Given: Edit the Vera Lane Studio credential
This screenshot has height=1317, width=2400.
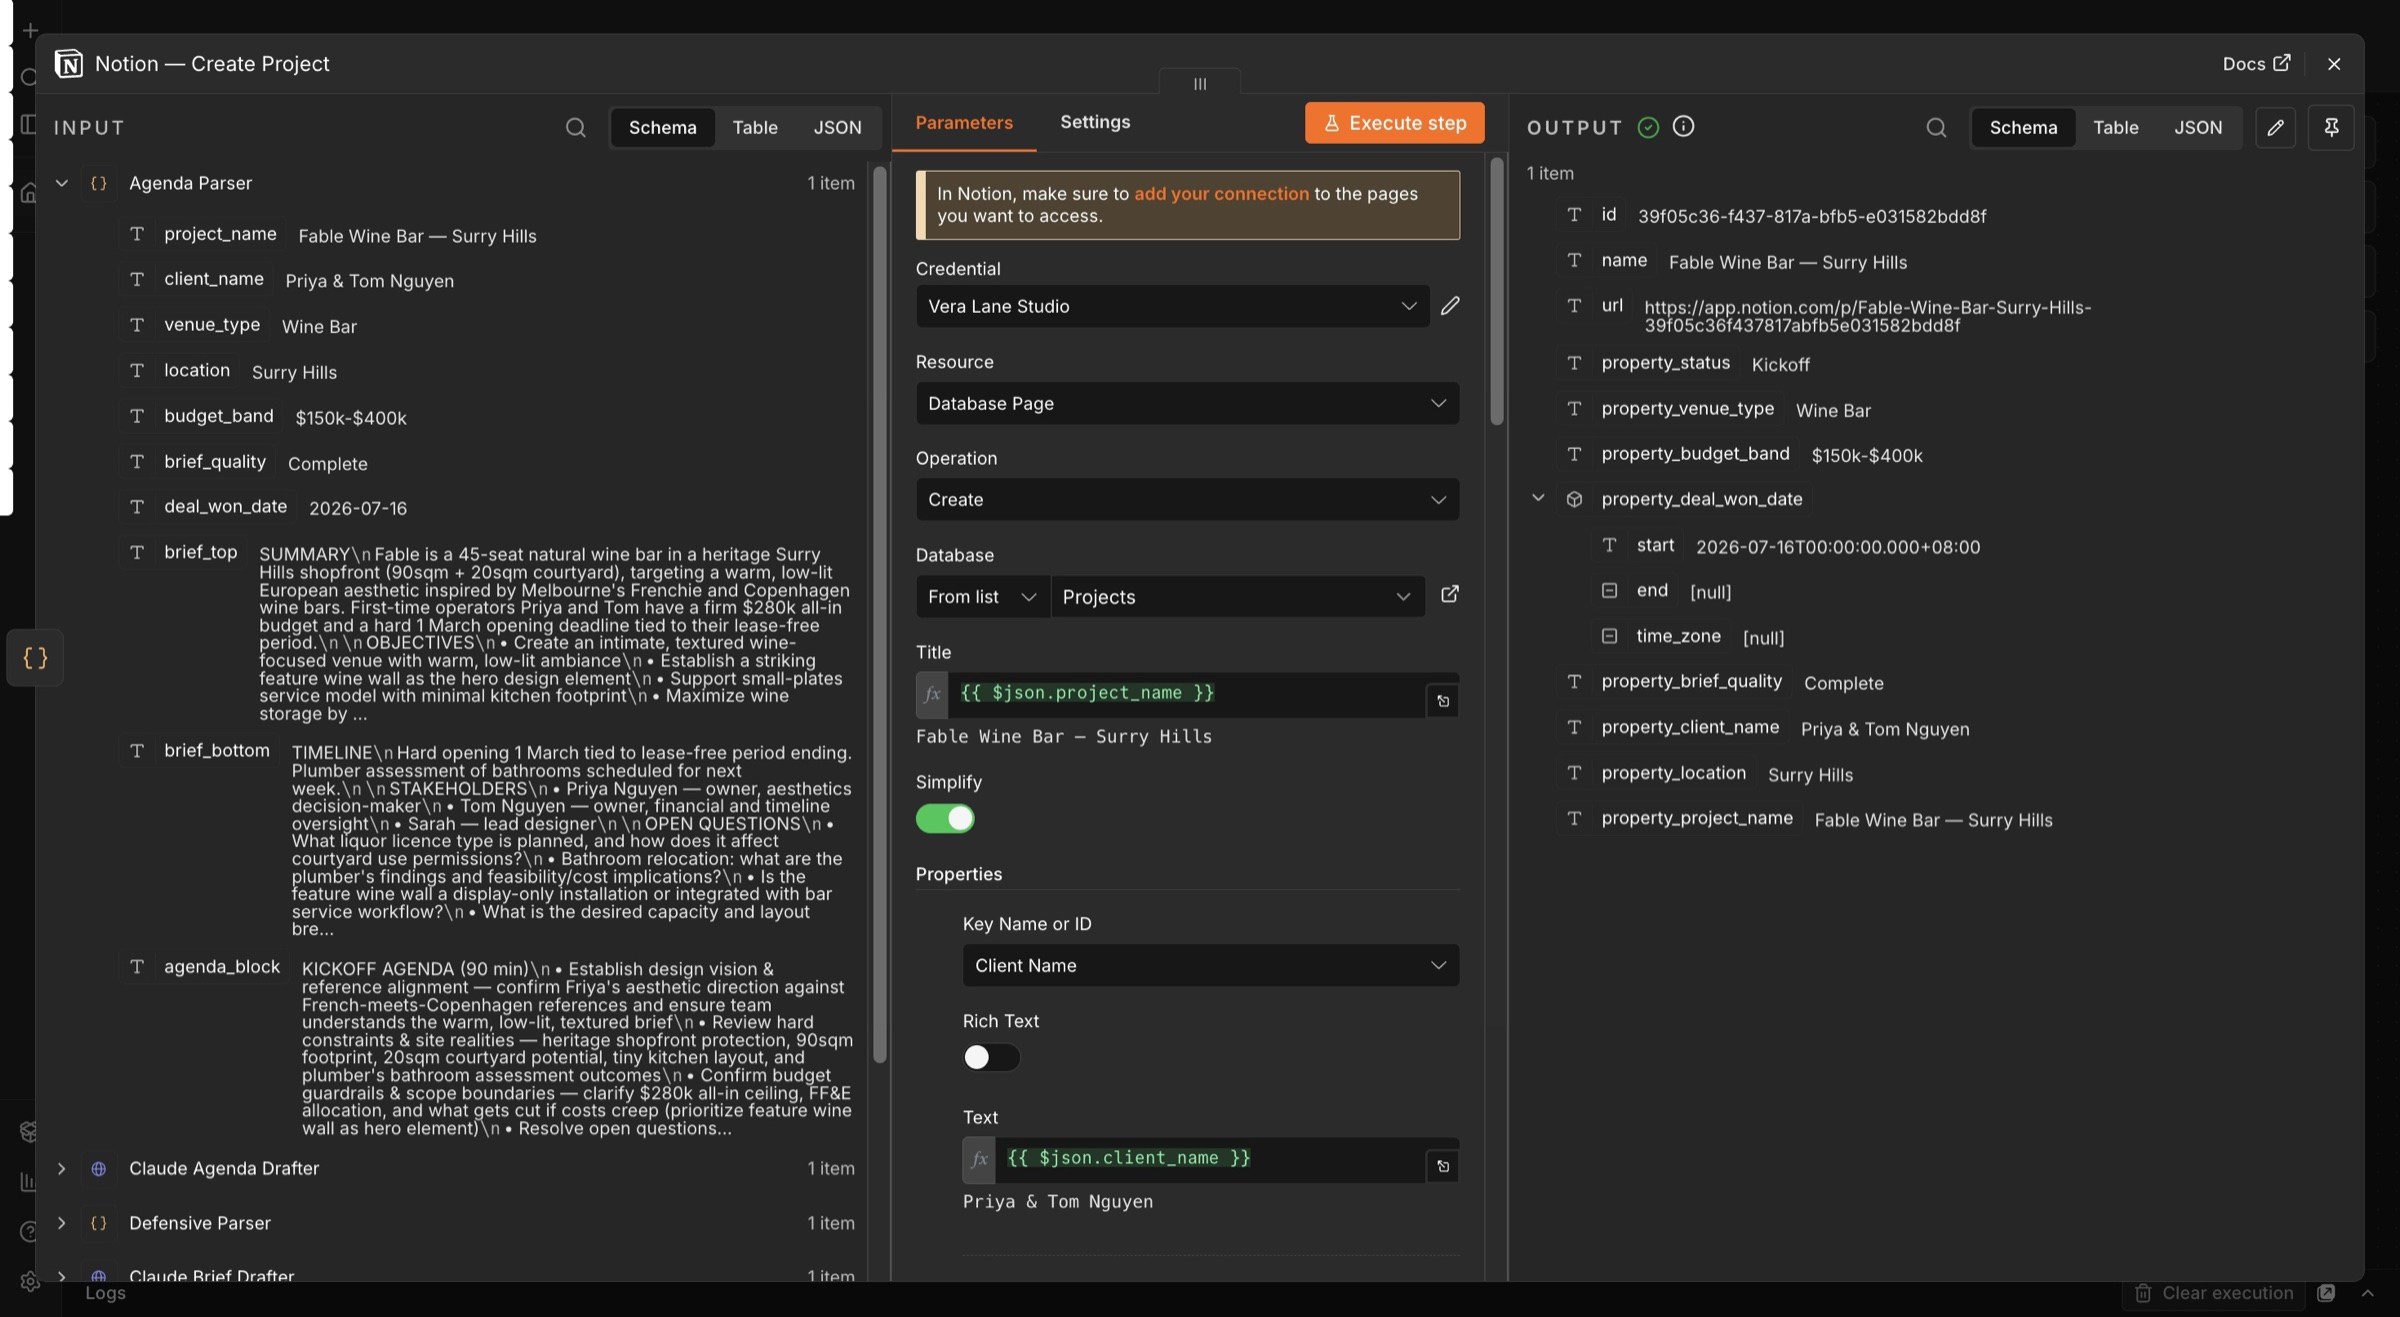Looking at the screenshot, I should point(1450,305).
